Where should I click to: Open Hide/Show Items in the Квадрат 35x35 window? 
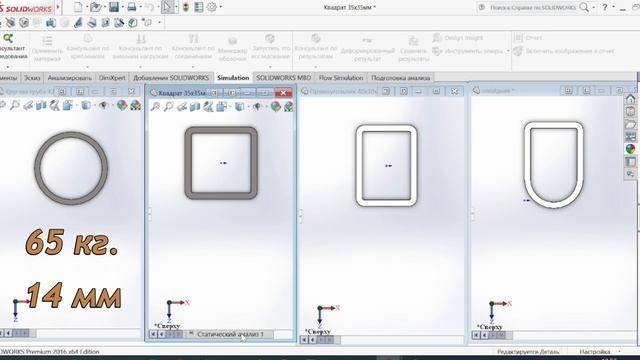pos(257,107)
